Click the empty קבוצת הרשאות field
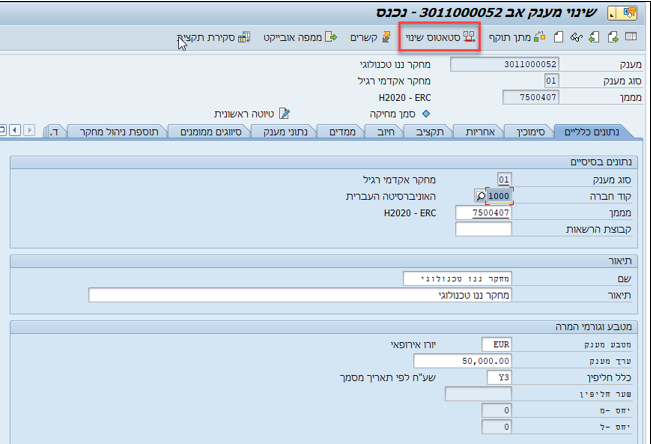 (x=484, y=229)
